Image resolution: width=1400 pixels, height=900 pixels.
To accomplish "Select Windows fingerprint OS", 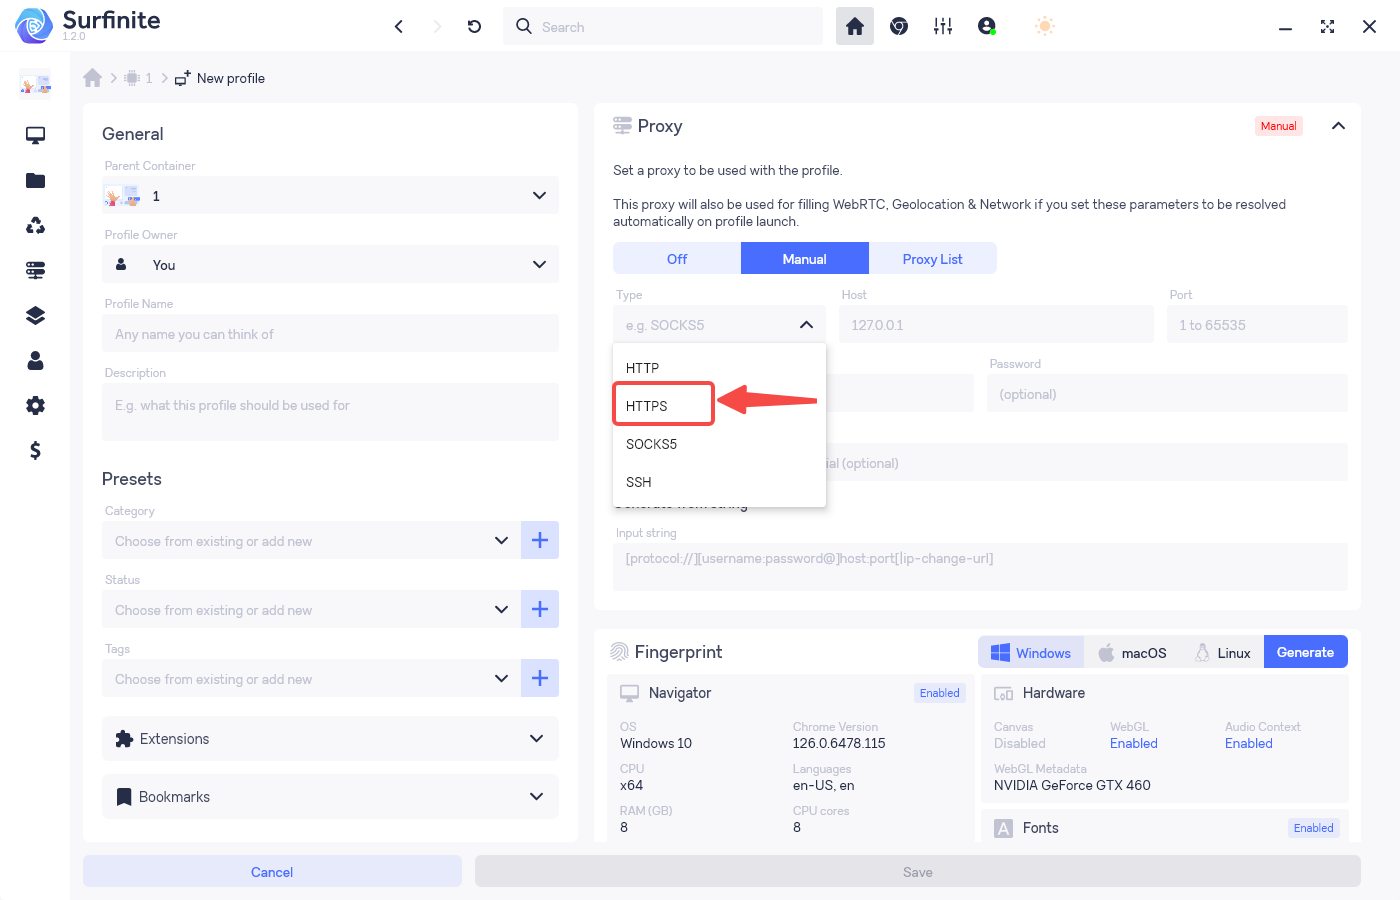I will pos(1031,652).
